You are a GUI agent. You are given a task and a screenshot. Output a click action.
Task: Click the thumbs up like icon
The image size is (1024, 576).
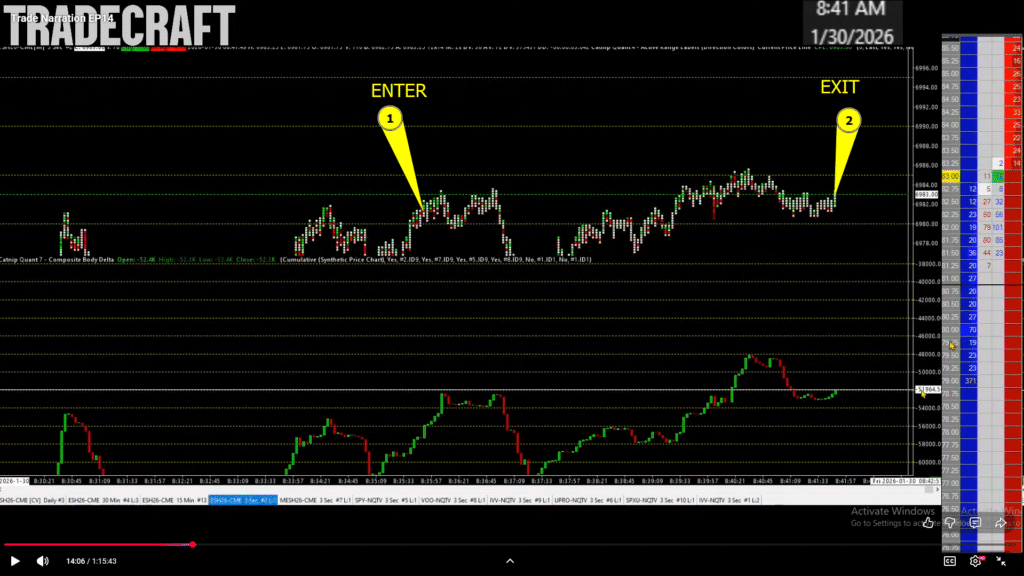[x=927, y=521]
